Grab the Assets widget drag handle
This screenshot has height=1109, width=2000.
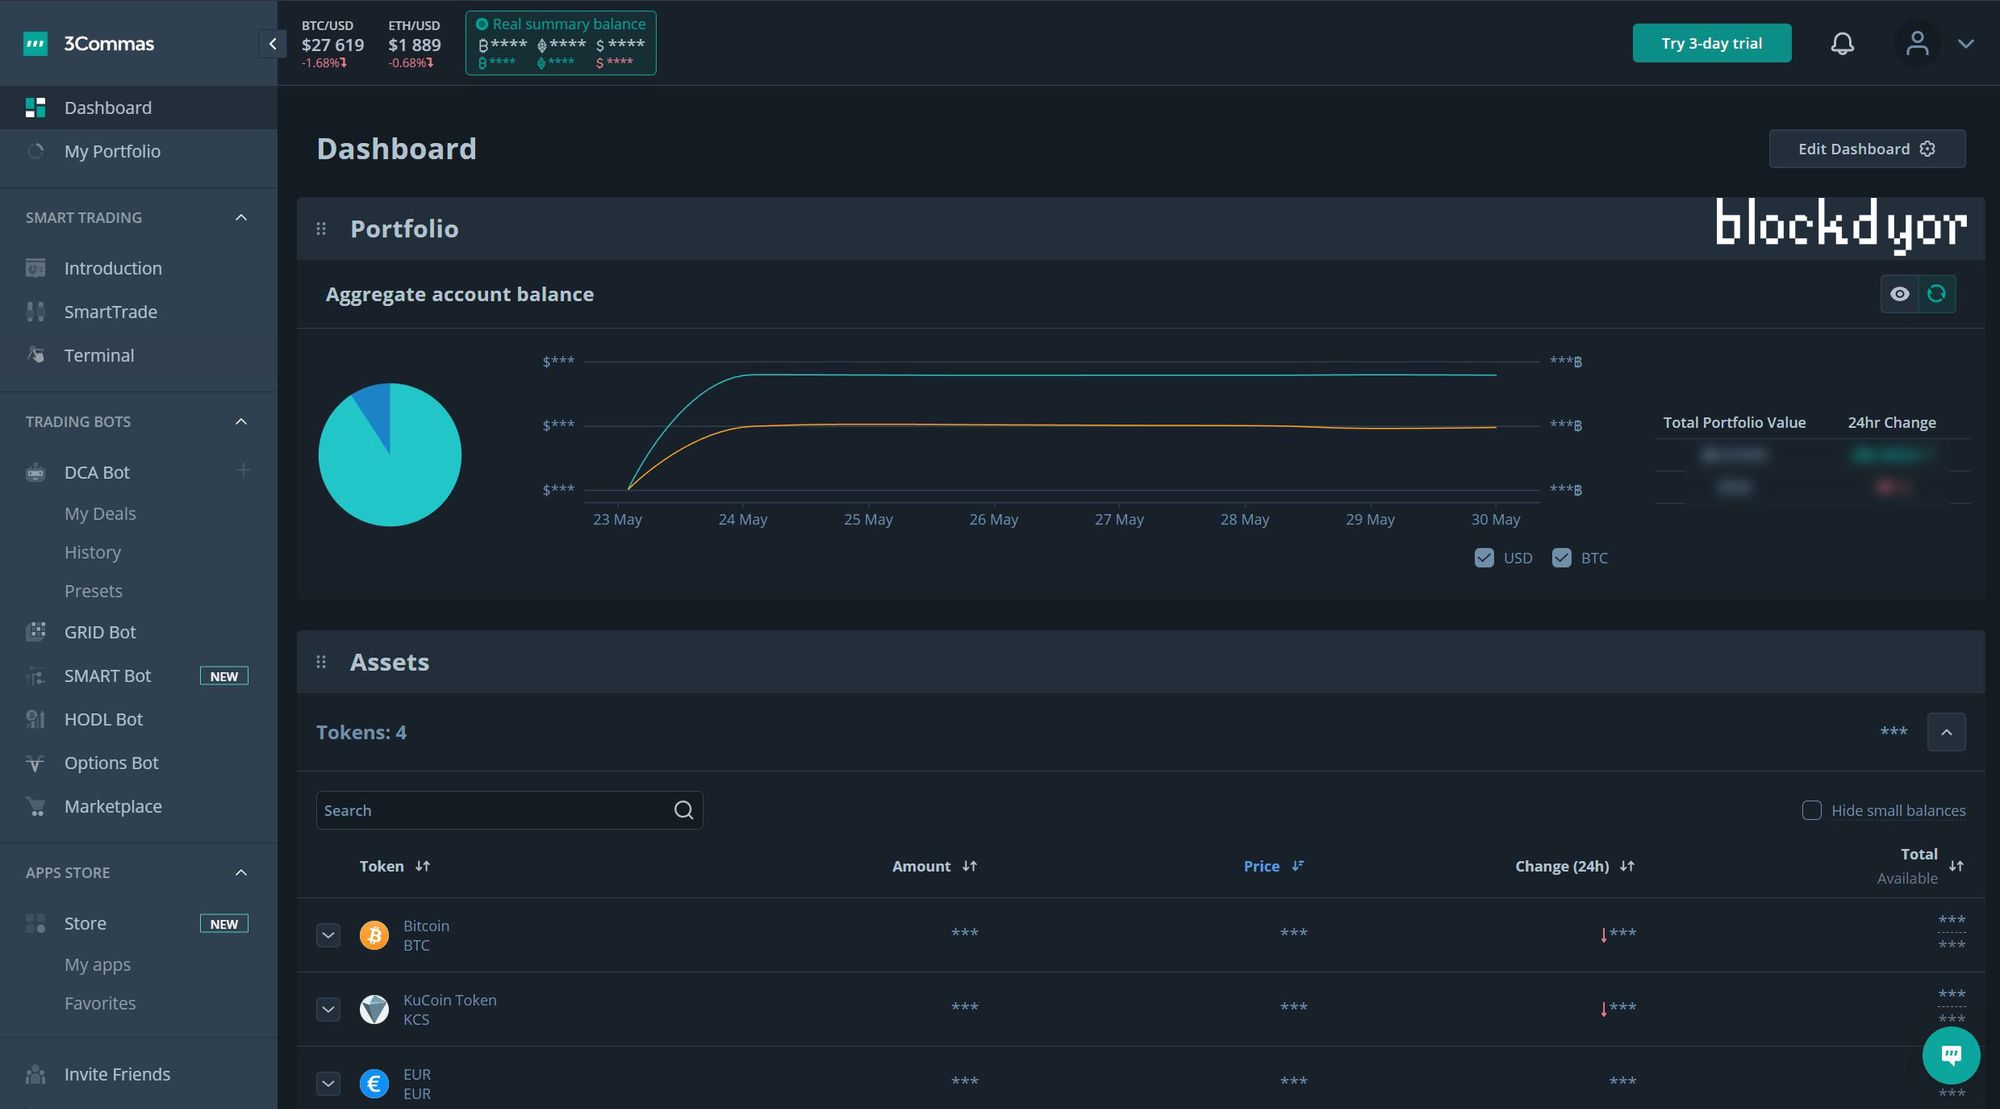(x=321, y=662)
